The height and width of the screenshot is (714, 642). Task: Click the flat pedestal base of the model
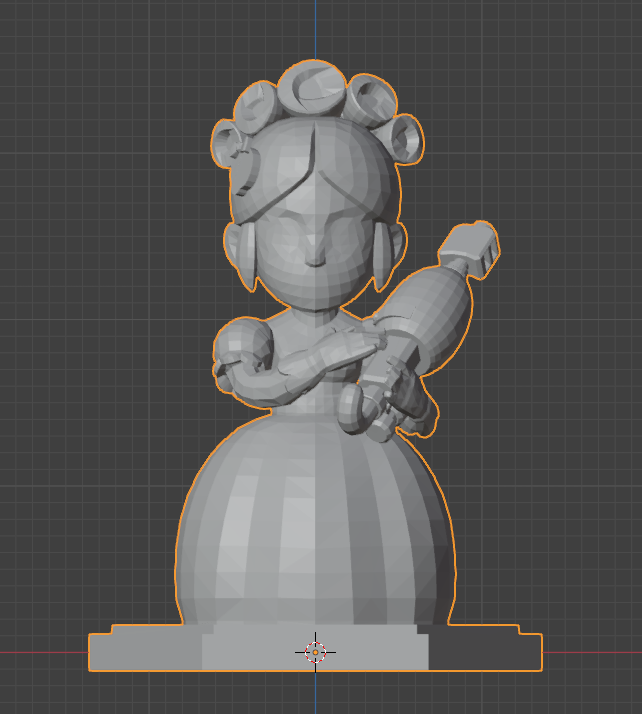[315, 648]
